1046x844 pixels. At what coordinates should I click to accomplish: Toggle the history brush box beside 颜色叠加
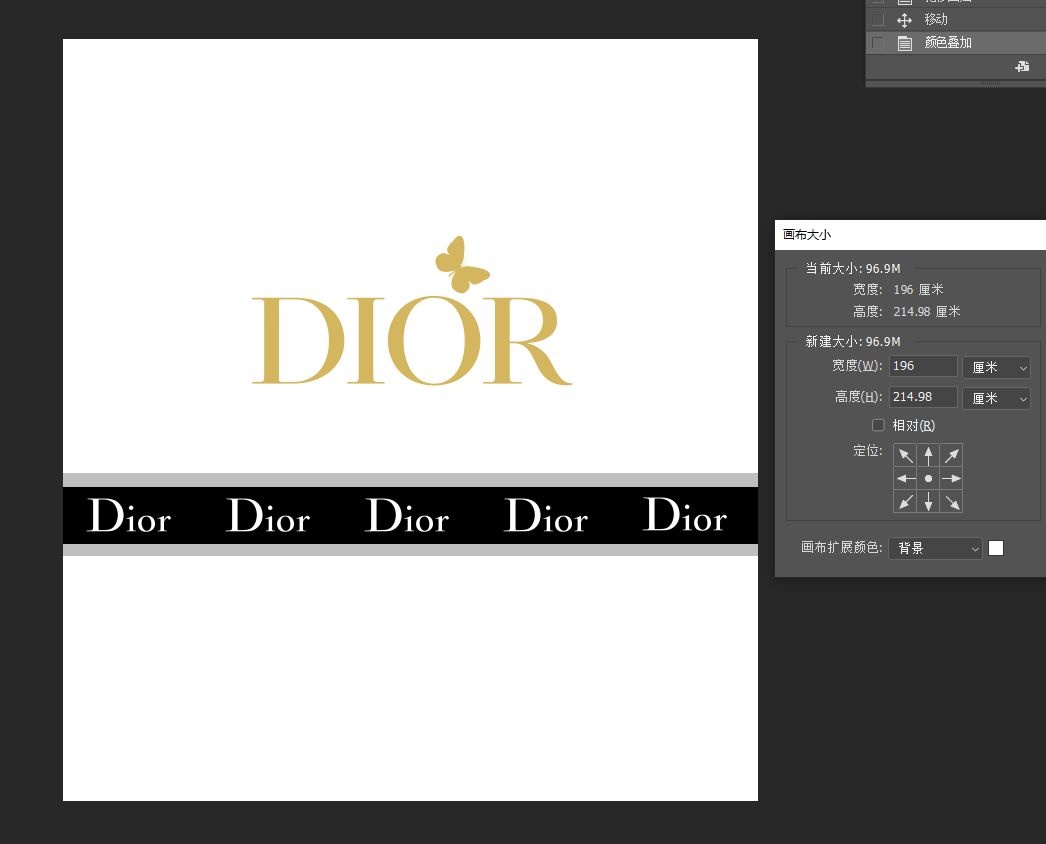pos(878,43)
